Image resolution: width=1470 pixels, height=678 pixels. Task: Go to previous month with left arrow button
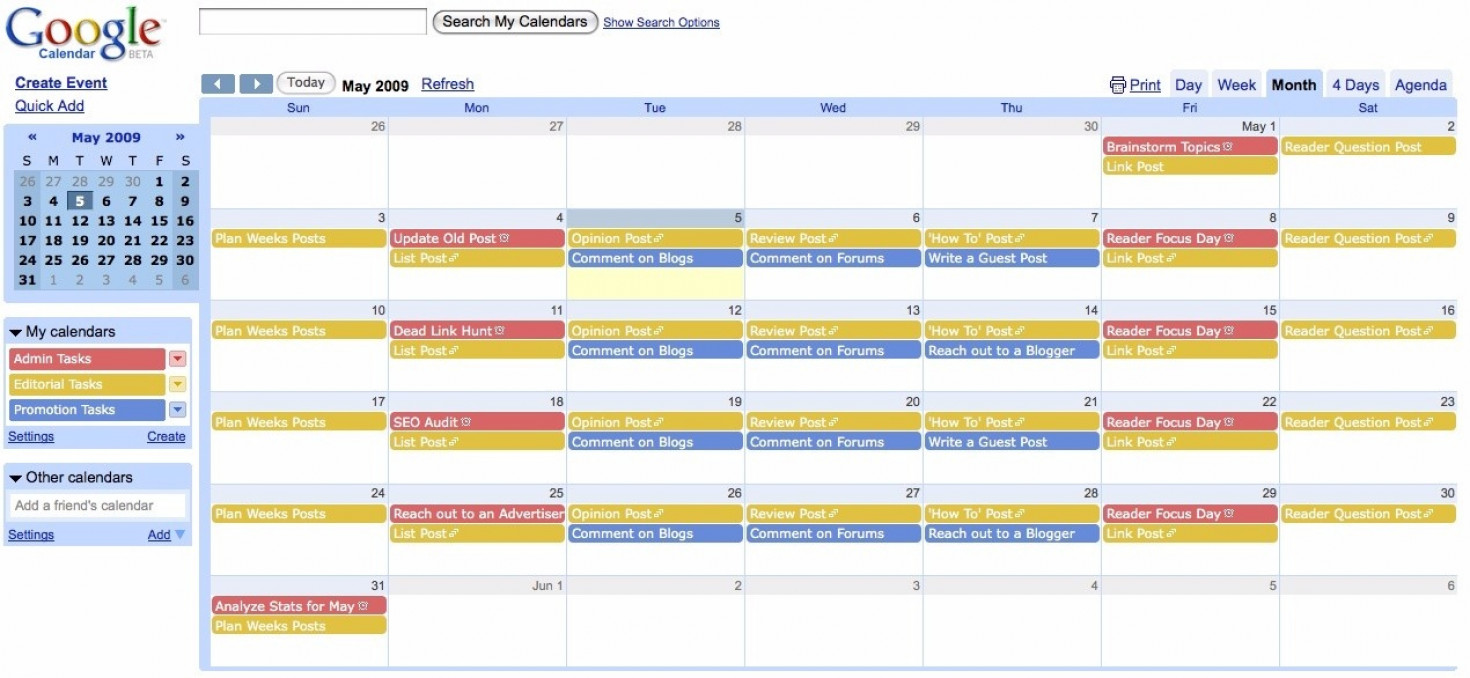(x=218, y=84)
